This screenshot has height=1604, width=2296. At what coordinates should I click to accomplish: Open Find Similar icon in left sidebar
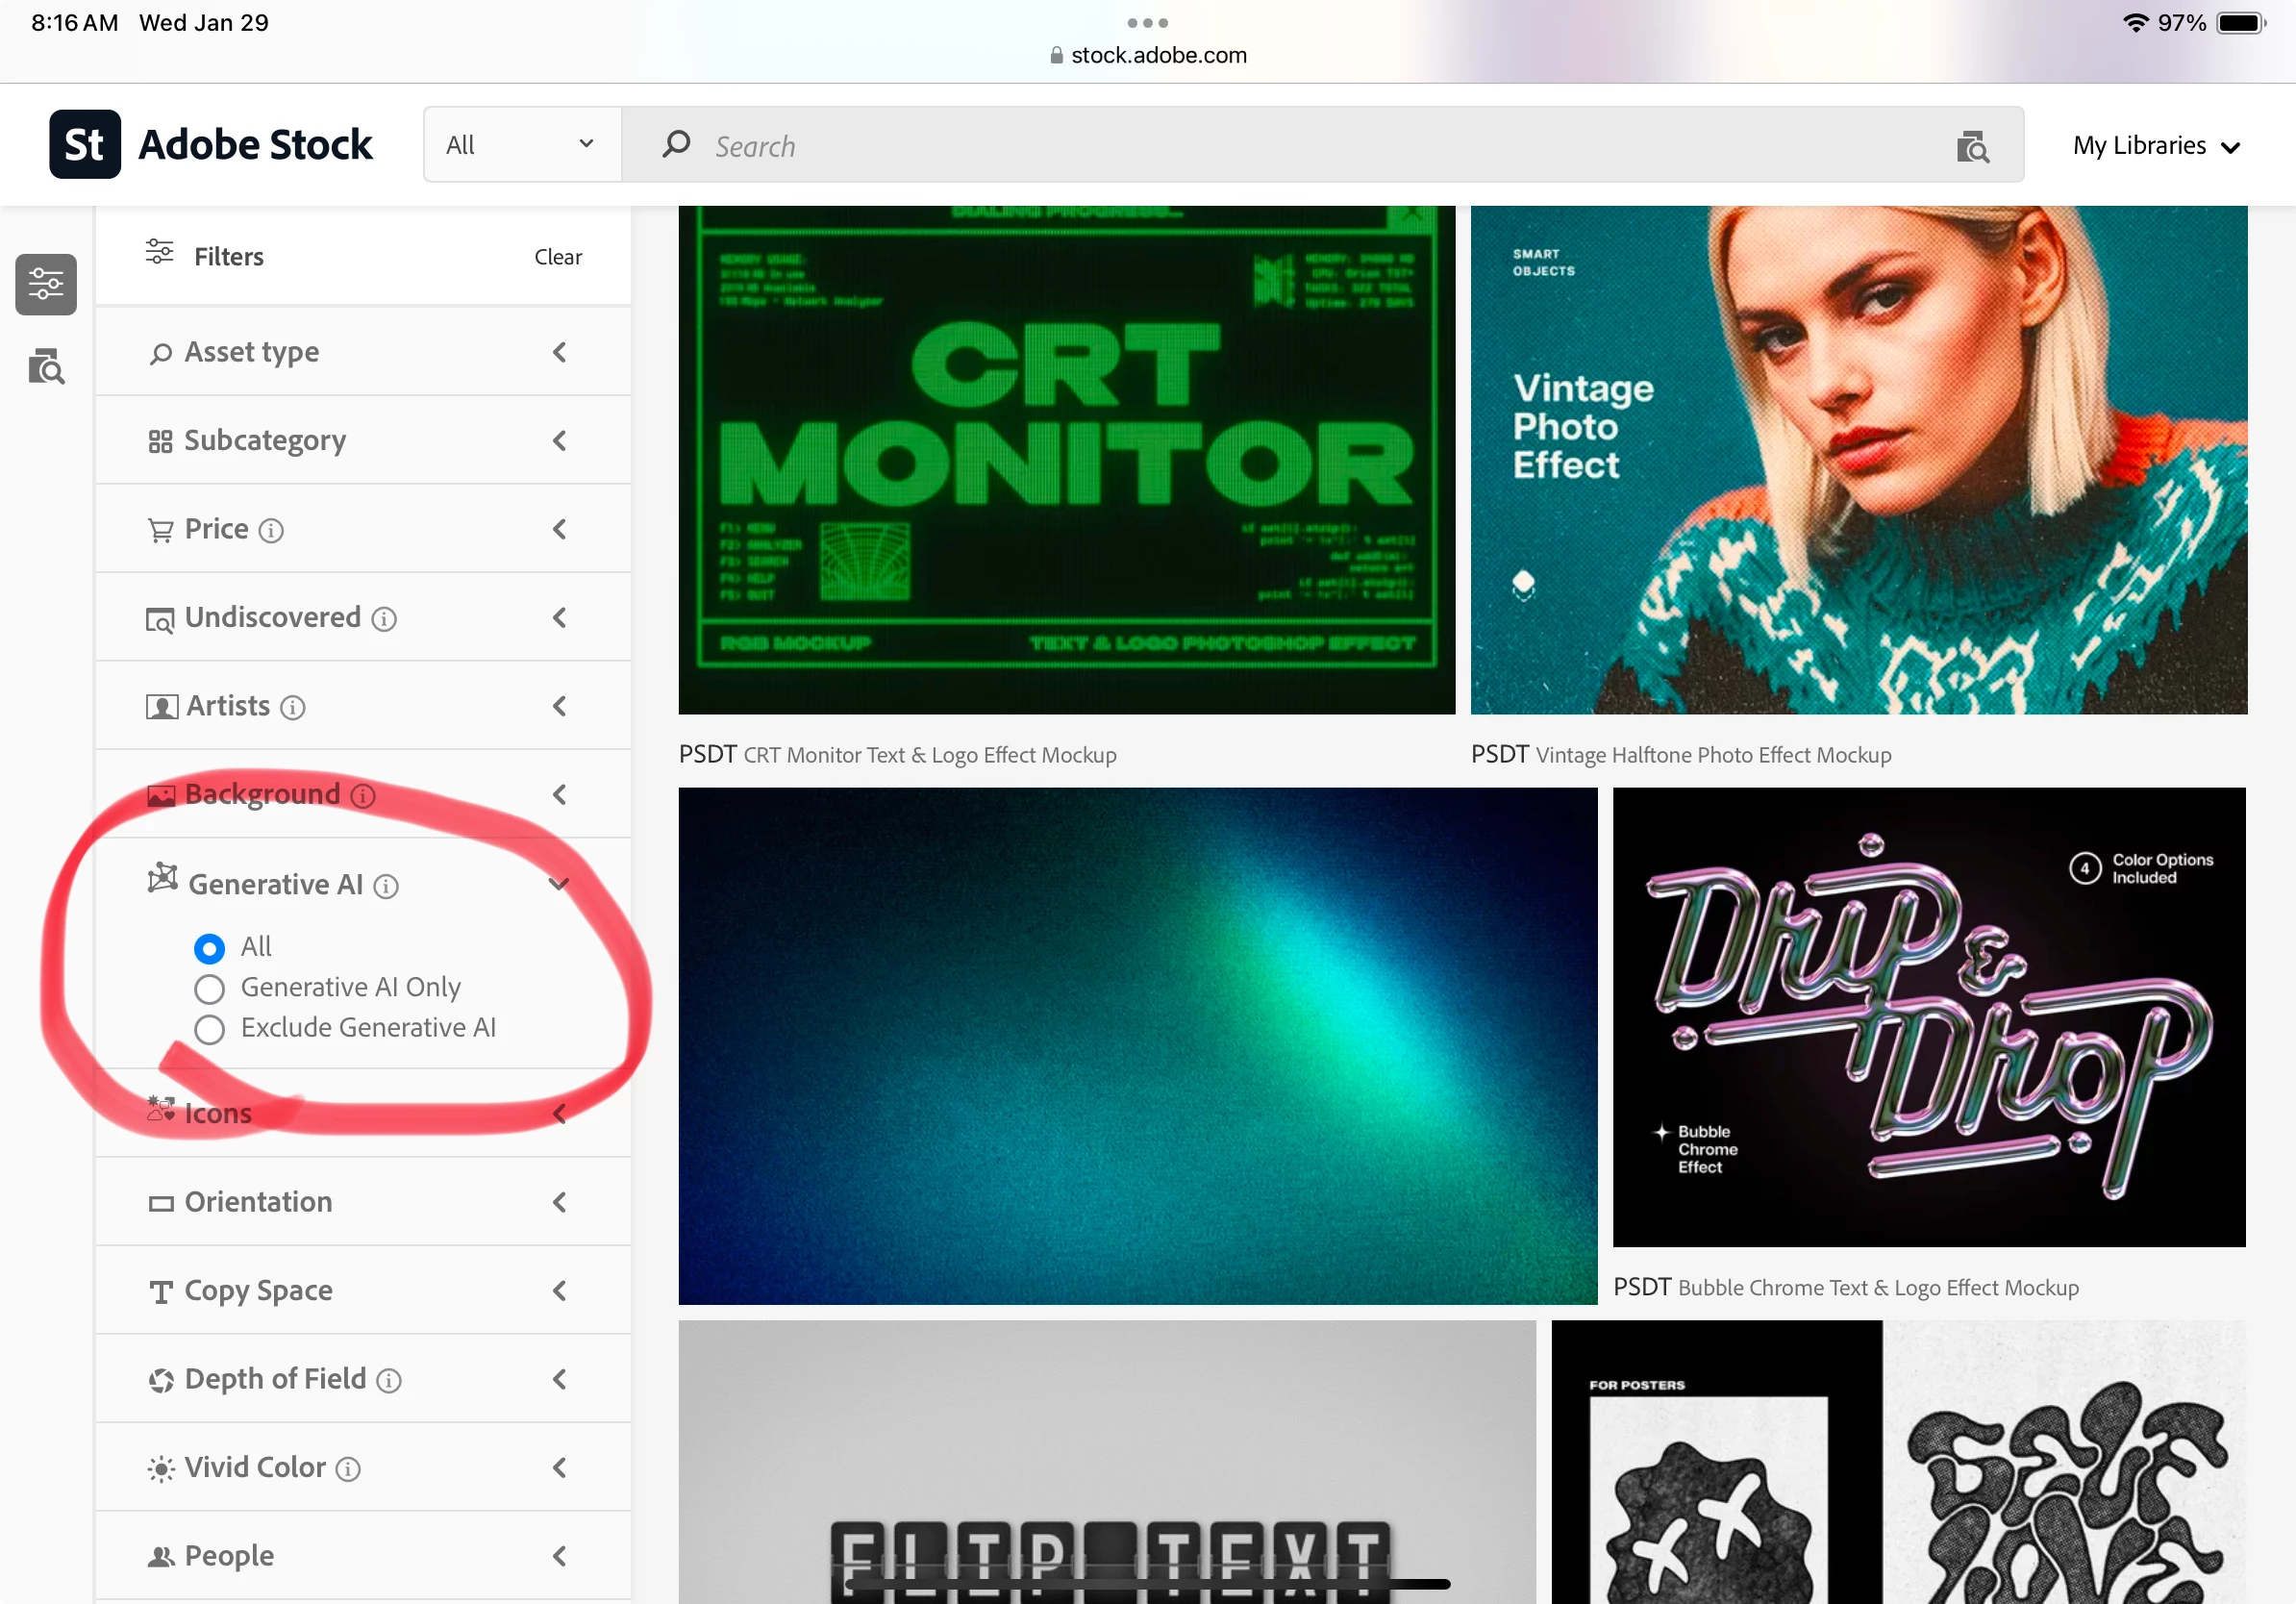click(x=46, y=367)
